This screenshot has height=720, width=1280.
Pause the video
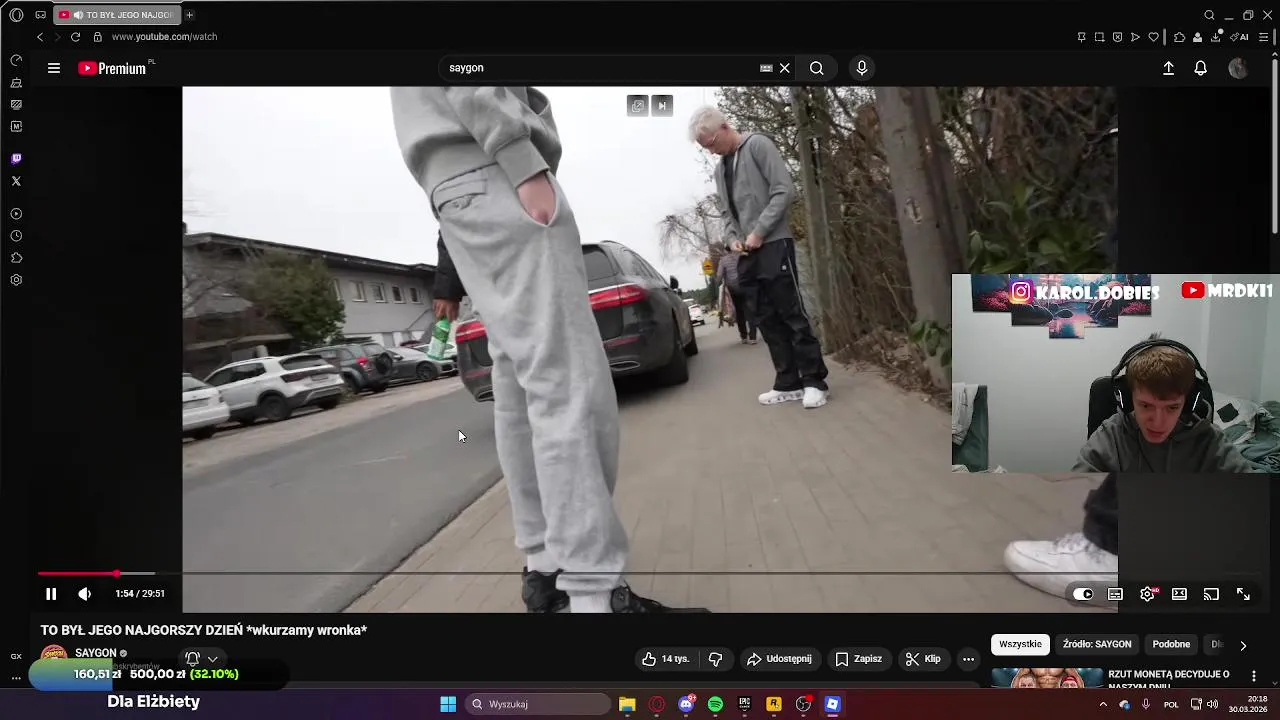[x=51, y=594]
